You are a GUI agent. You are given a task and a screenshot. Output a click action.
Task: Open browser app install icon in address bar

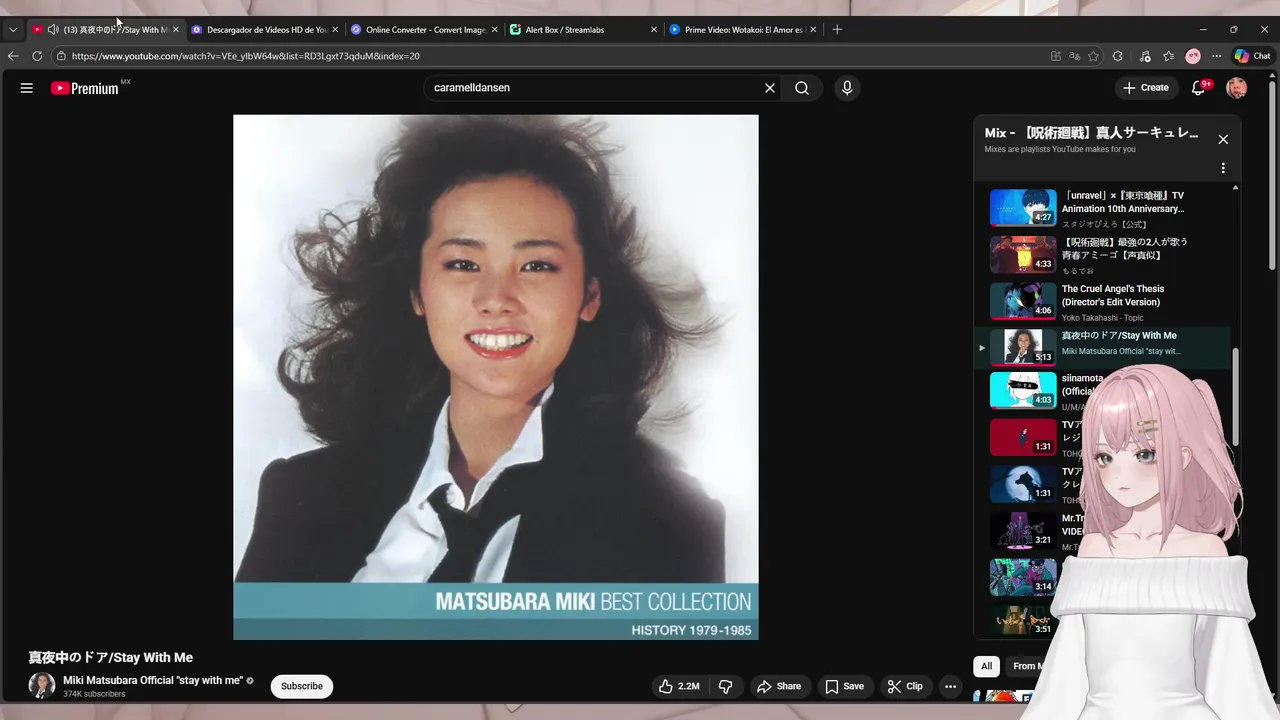coord(1056,56)
